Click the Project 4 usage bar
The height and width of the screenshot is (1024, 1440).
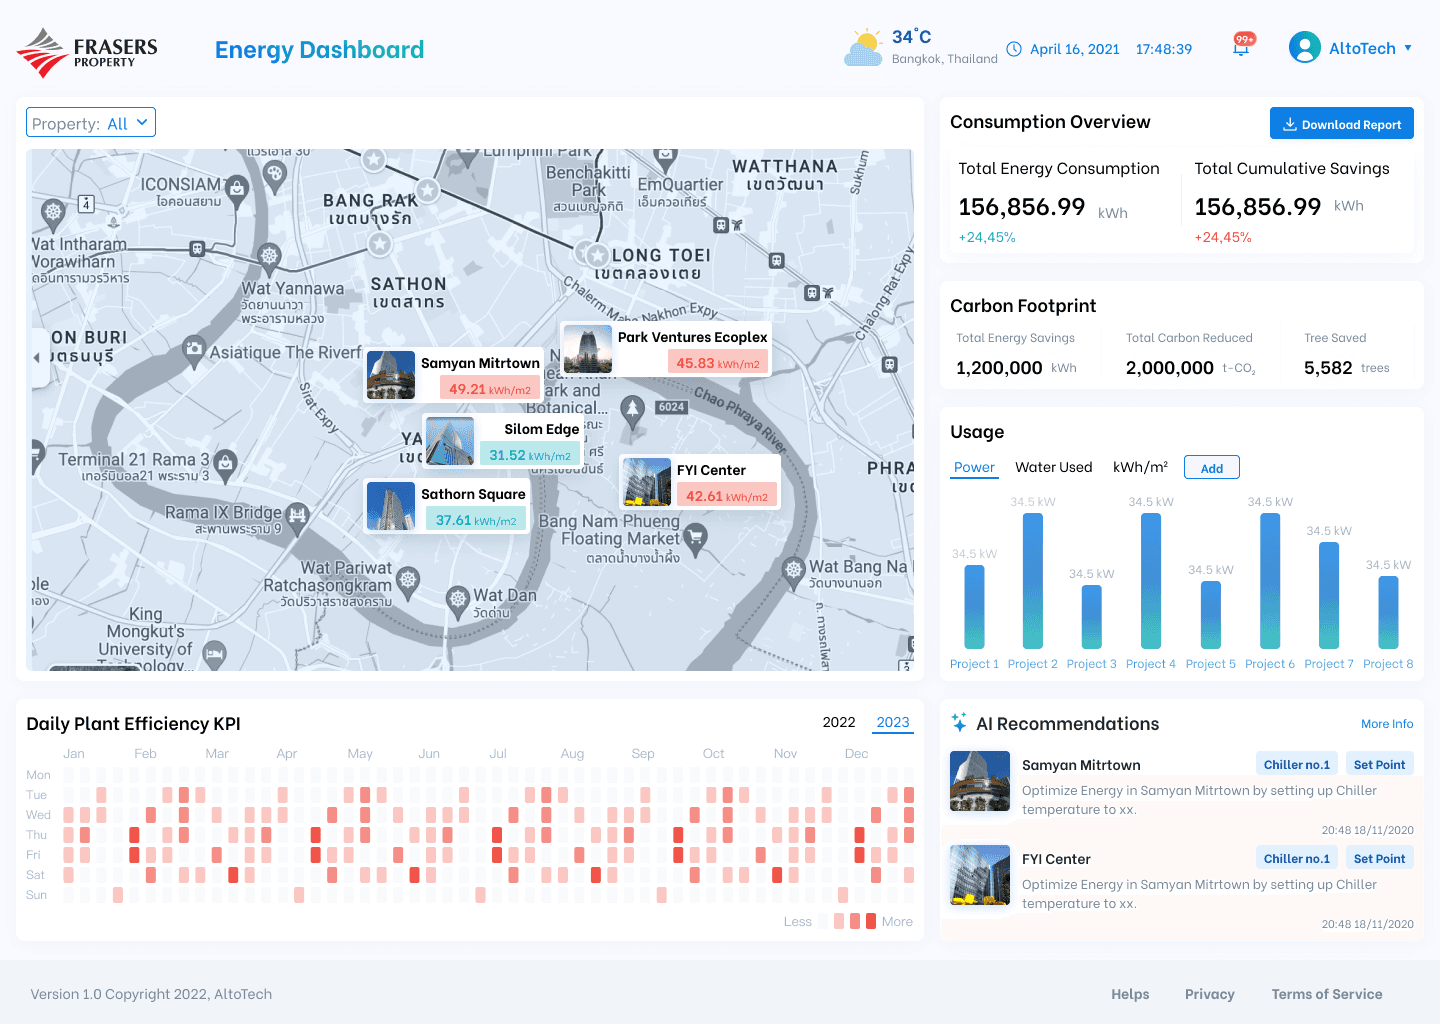pyautogui.click(x=1151, y=581)
